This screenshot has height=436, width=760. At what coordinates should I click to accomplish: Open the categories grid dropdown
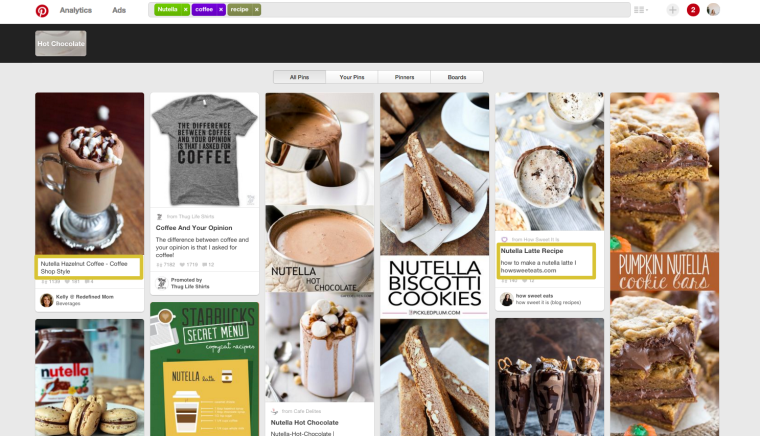[641, 10]
